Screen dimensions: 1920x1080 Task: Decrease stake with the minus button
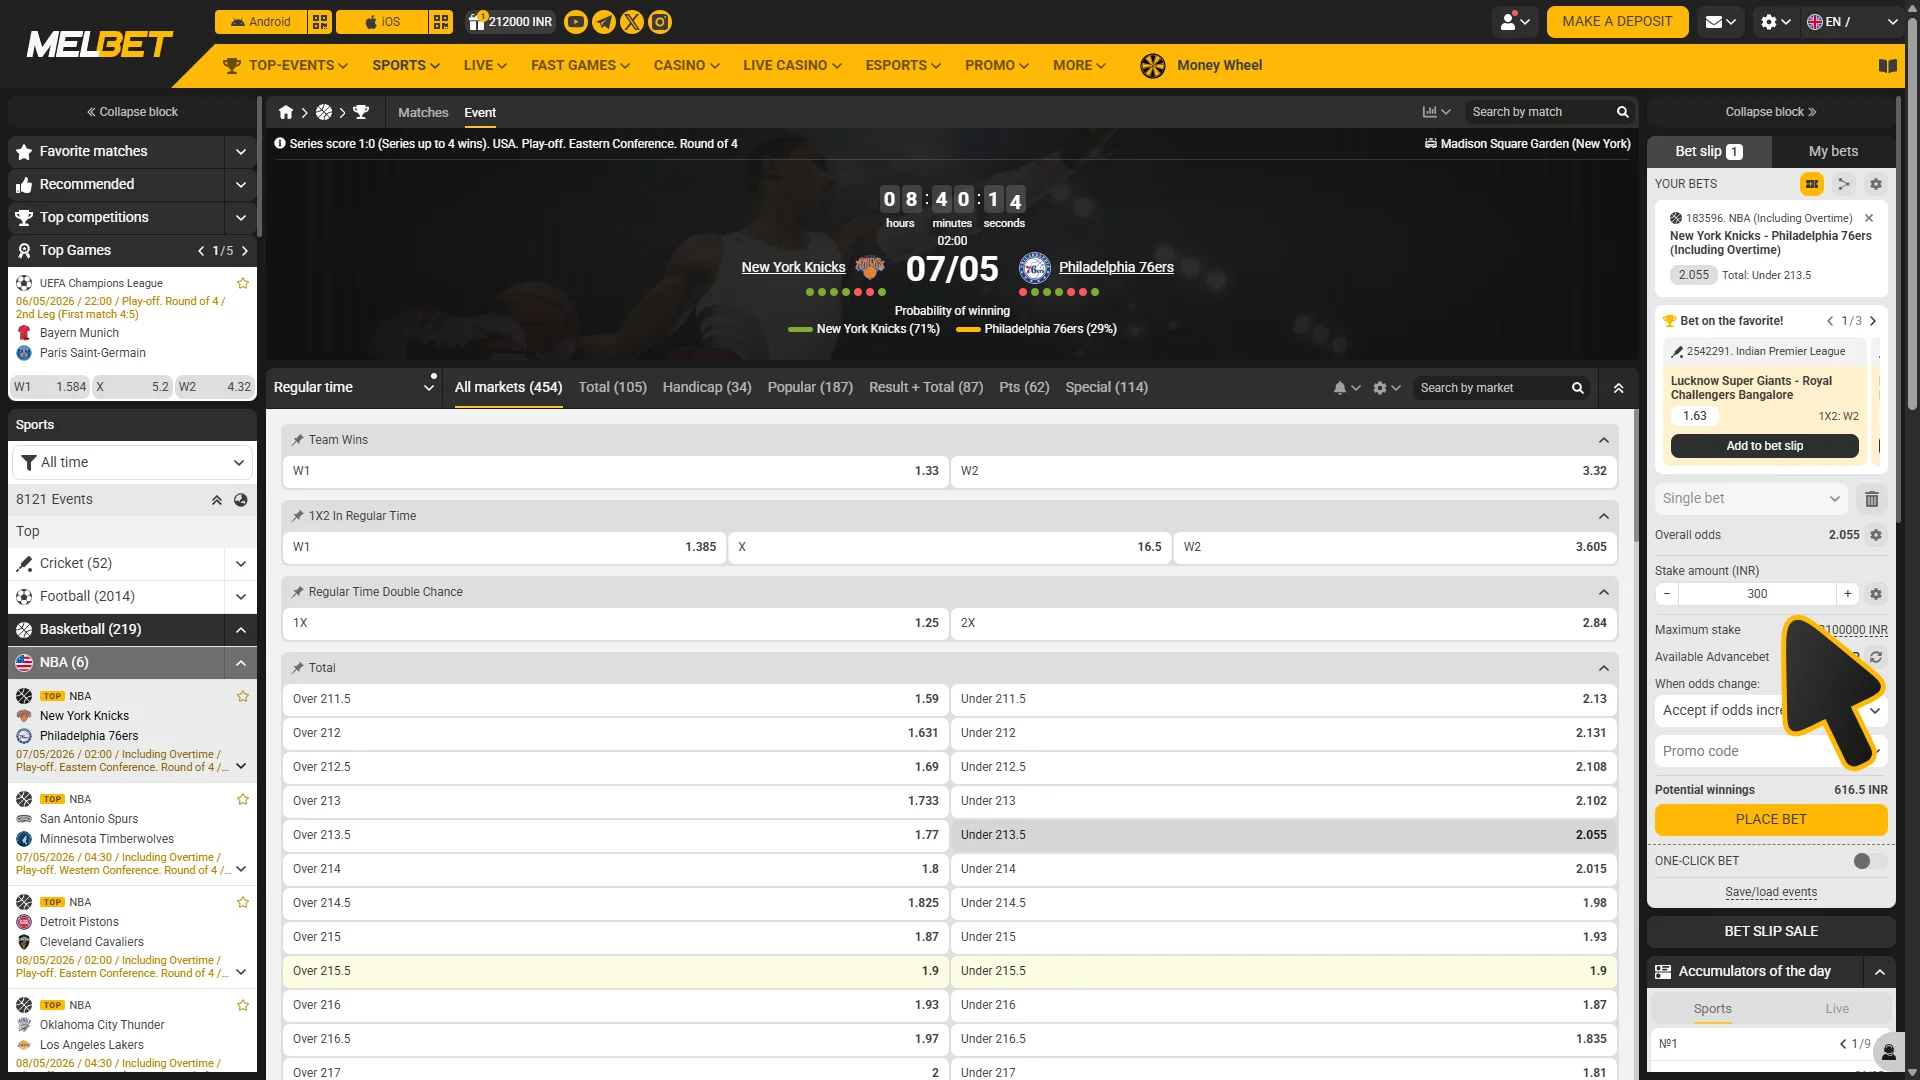point(1667,594)
